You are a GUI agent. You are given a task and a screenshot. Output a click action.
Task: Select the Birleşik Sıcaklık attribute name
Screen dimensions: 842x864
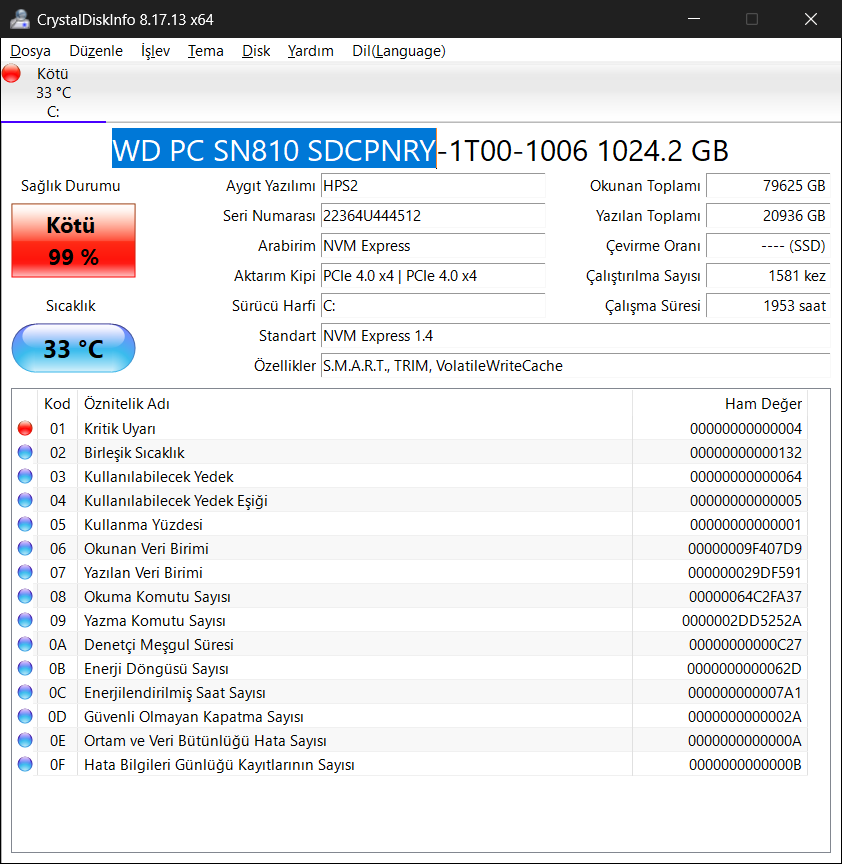(x=134, y=453)
